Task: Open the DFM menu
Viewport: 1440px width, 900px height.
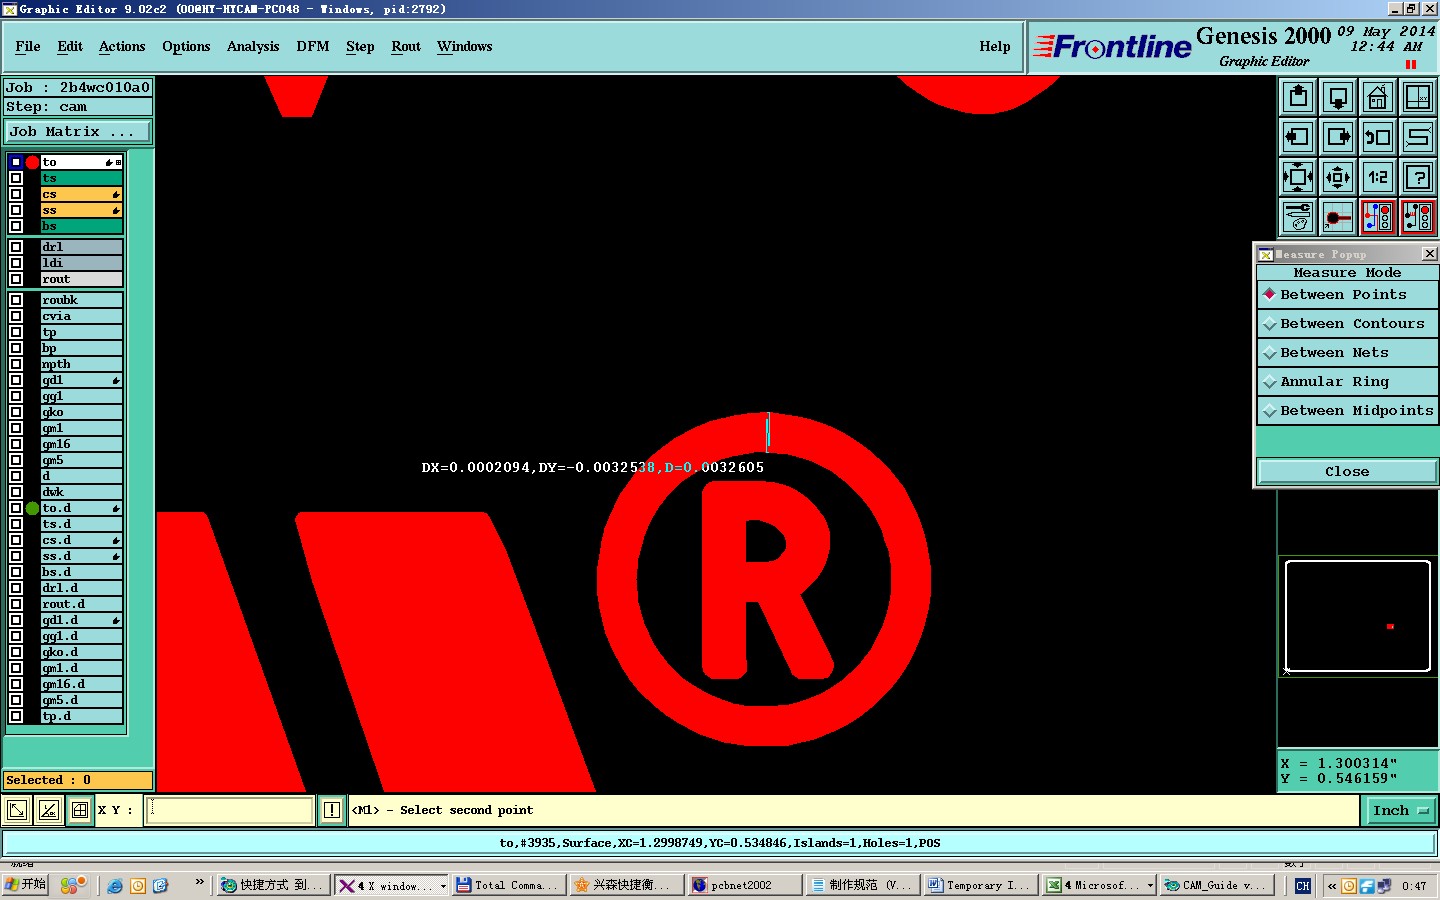Action: tap(313, 47)
